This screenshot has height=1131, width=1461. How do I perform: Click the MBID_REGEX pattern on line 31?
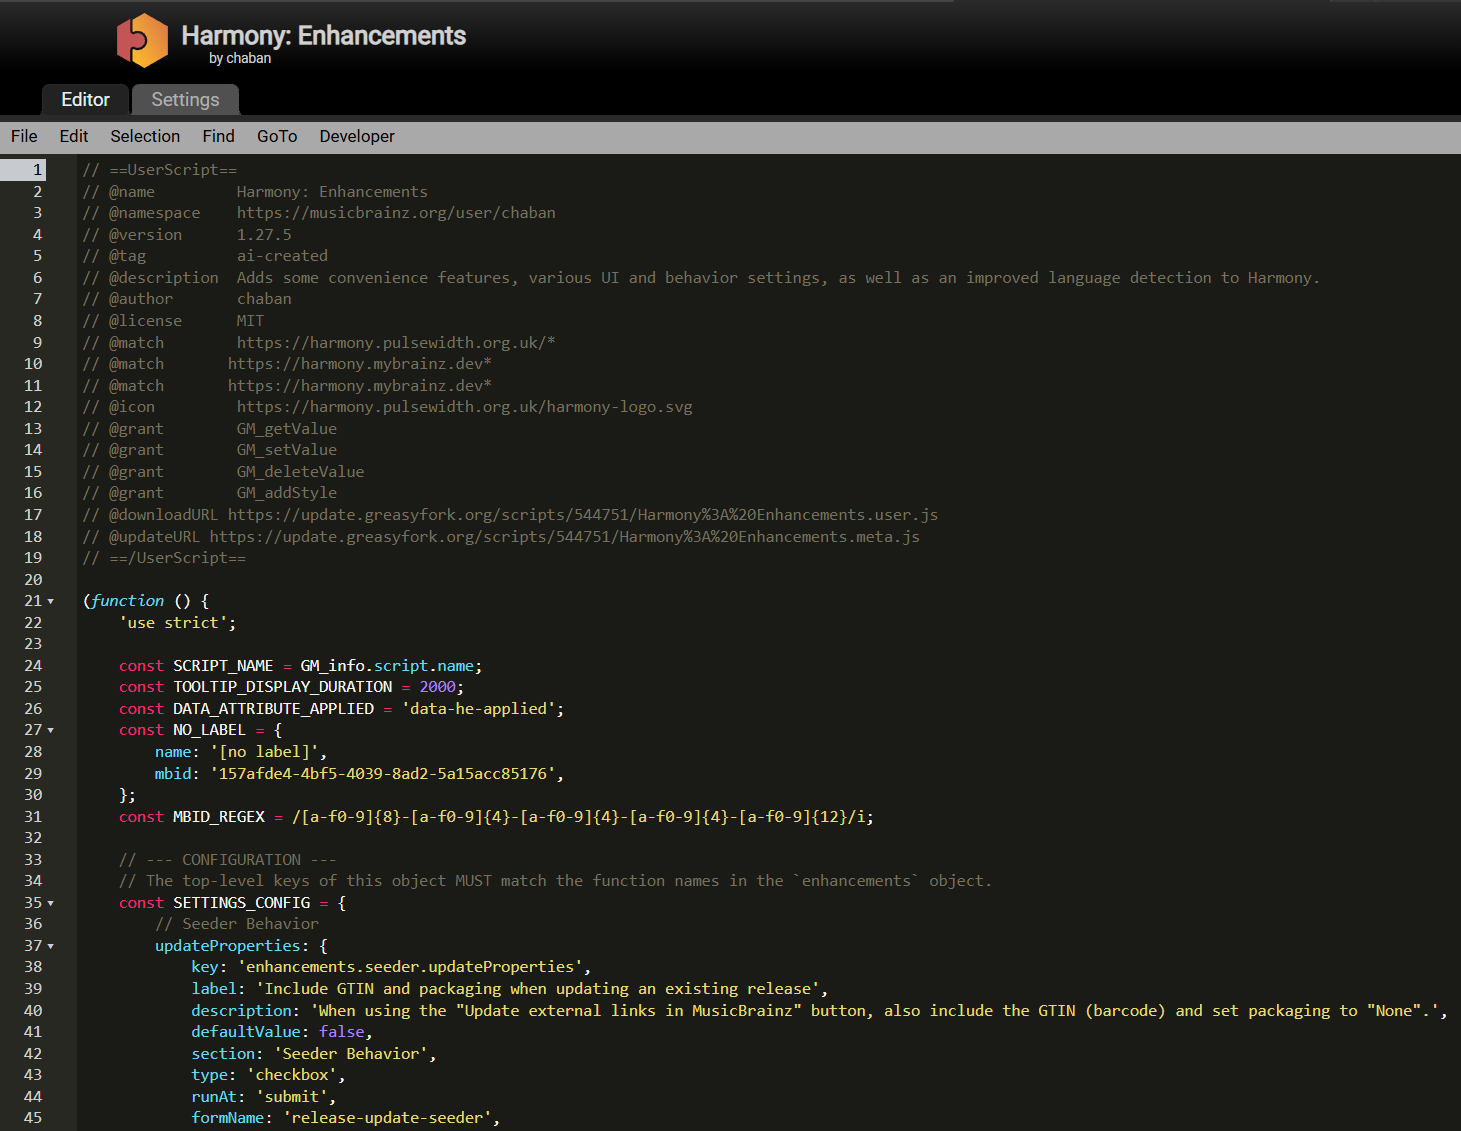point(578,817)
